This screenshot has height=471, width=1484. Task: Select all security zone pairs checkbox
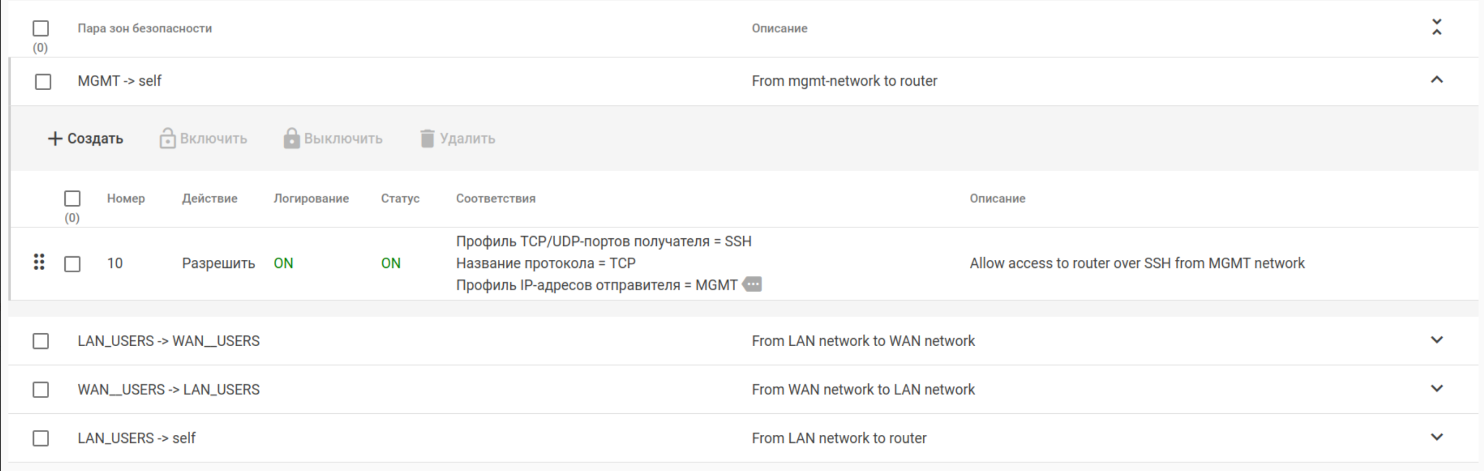41,29
